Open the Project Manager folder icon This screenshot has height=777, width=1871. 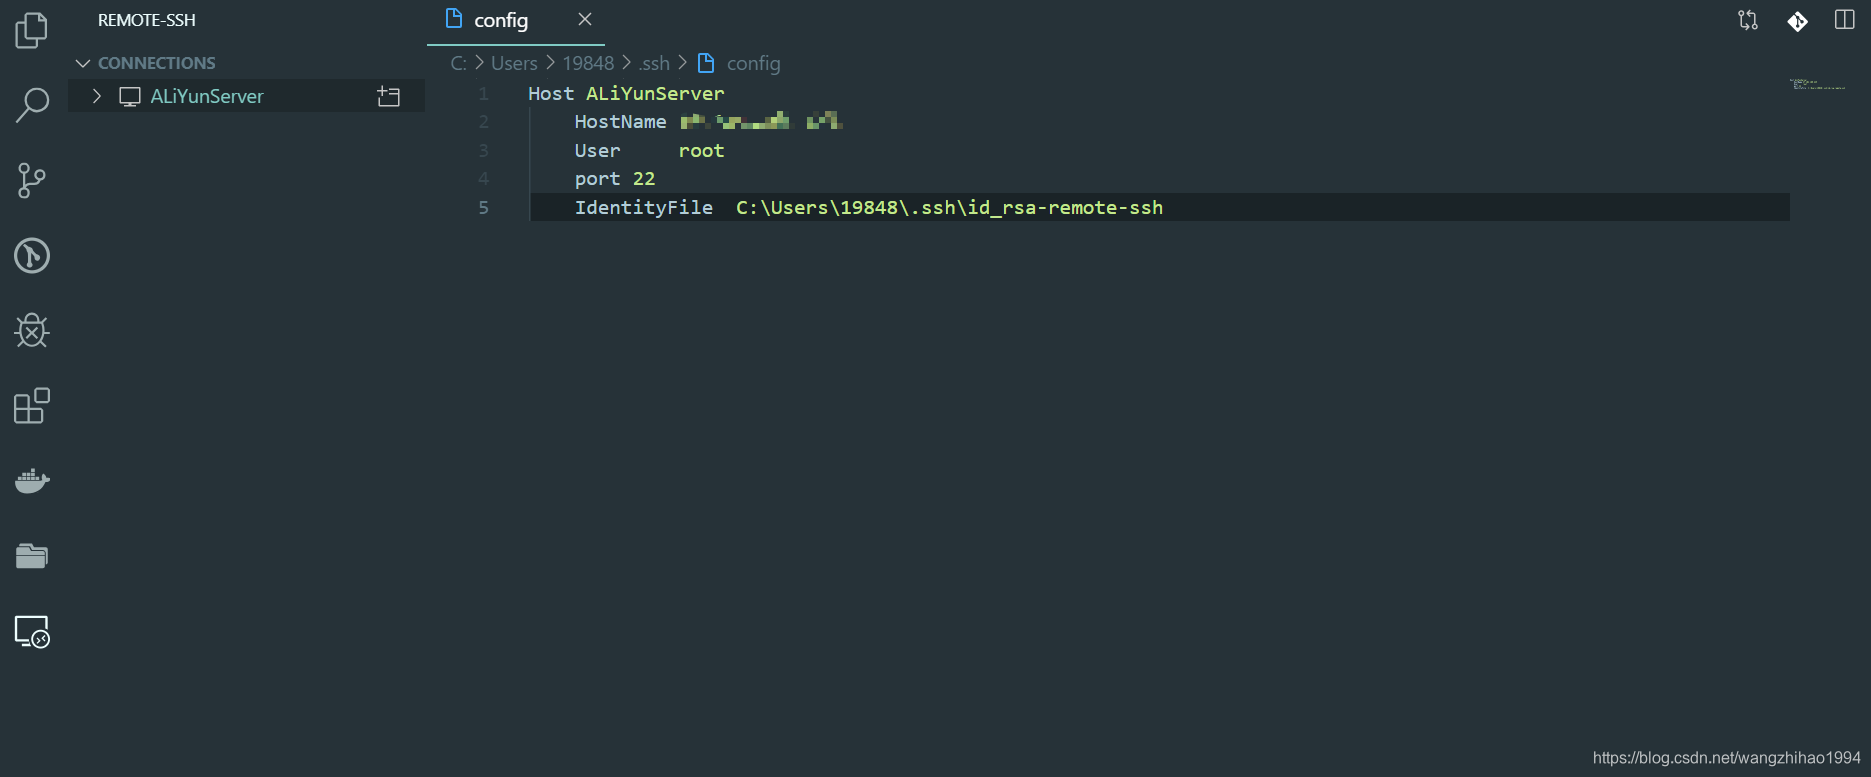(x=32, y=555)
